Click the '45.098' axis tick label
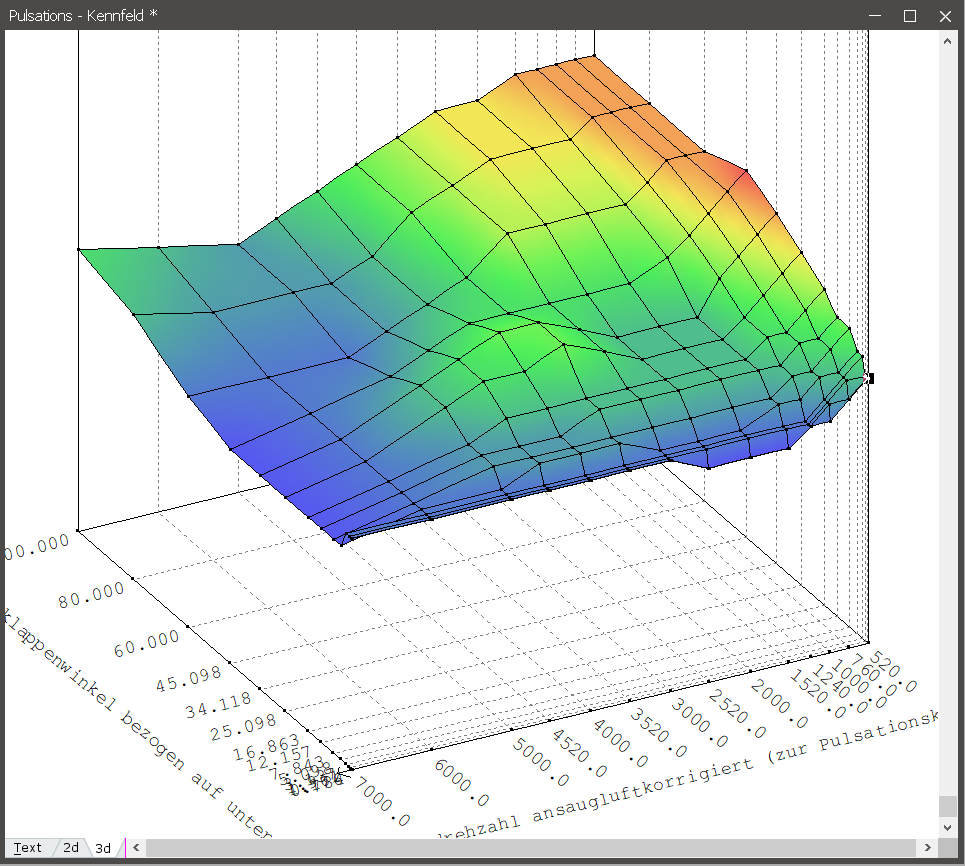This screenshot has width=965, height=866. tap(188, 678)
